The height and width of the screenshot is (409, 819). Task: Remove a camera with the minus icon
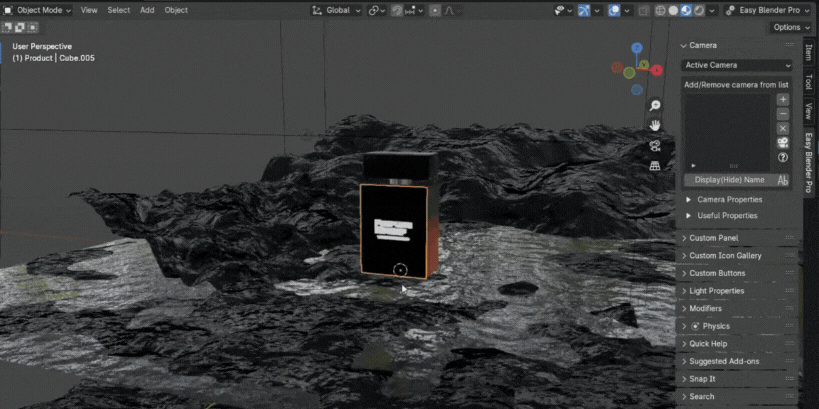point(783,114)
